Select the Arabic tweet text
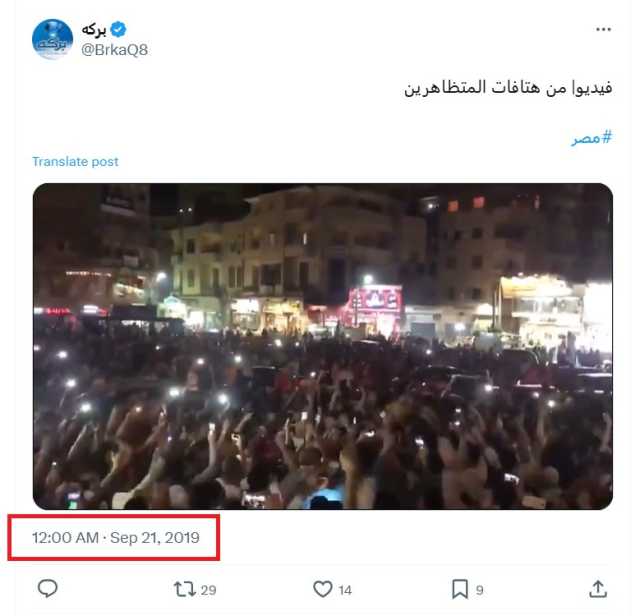This screenshot has width=640, height=616. [x=508, y=88]
